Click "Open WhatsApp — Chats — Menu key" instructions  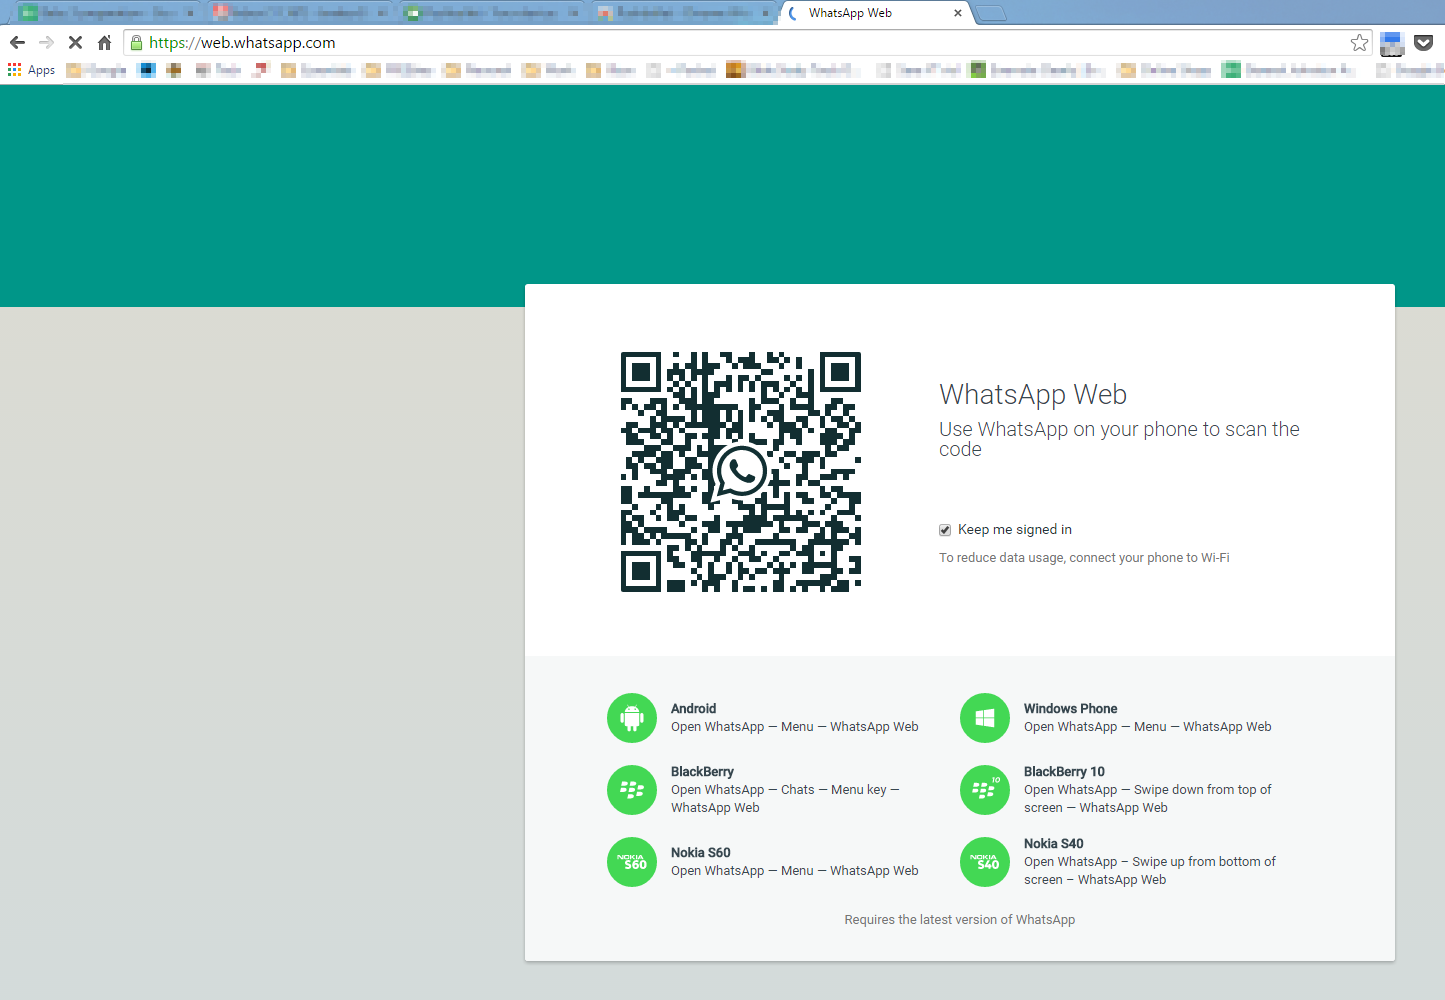coord(785,799)
